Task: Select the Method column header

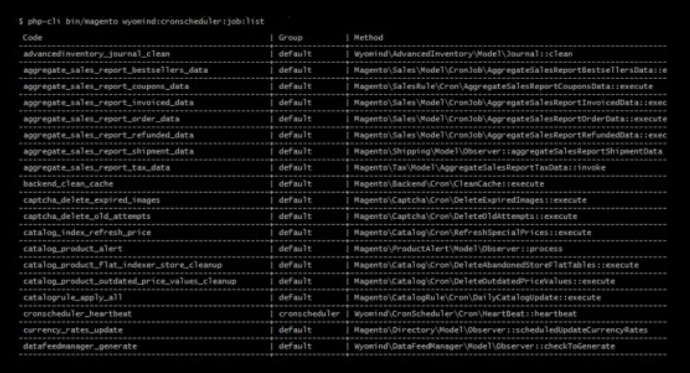Action: (368, 37)
